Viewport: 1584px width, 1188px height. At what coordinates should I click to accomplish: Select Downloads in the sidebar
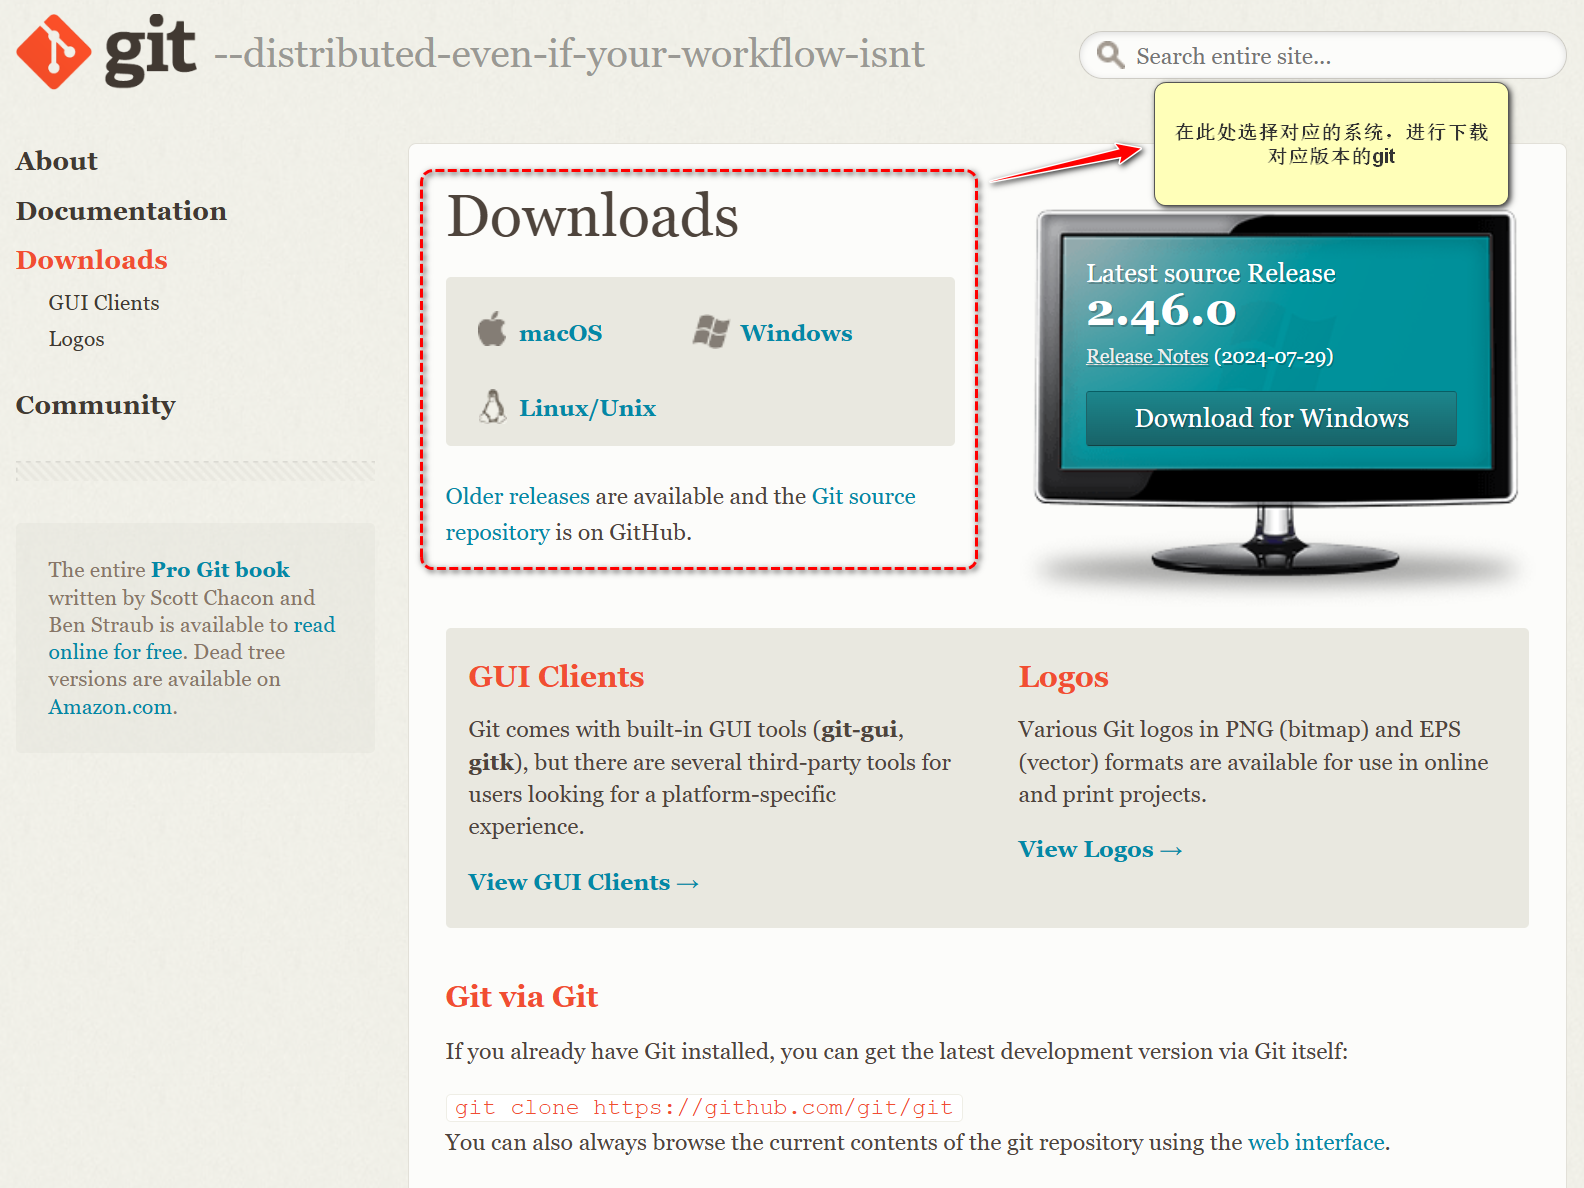tap(92, 260)
